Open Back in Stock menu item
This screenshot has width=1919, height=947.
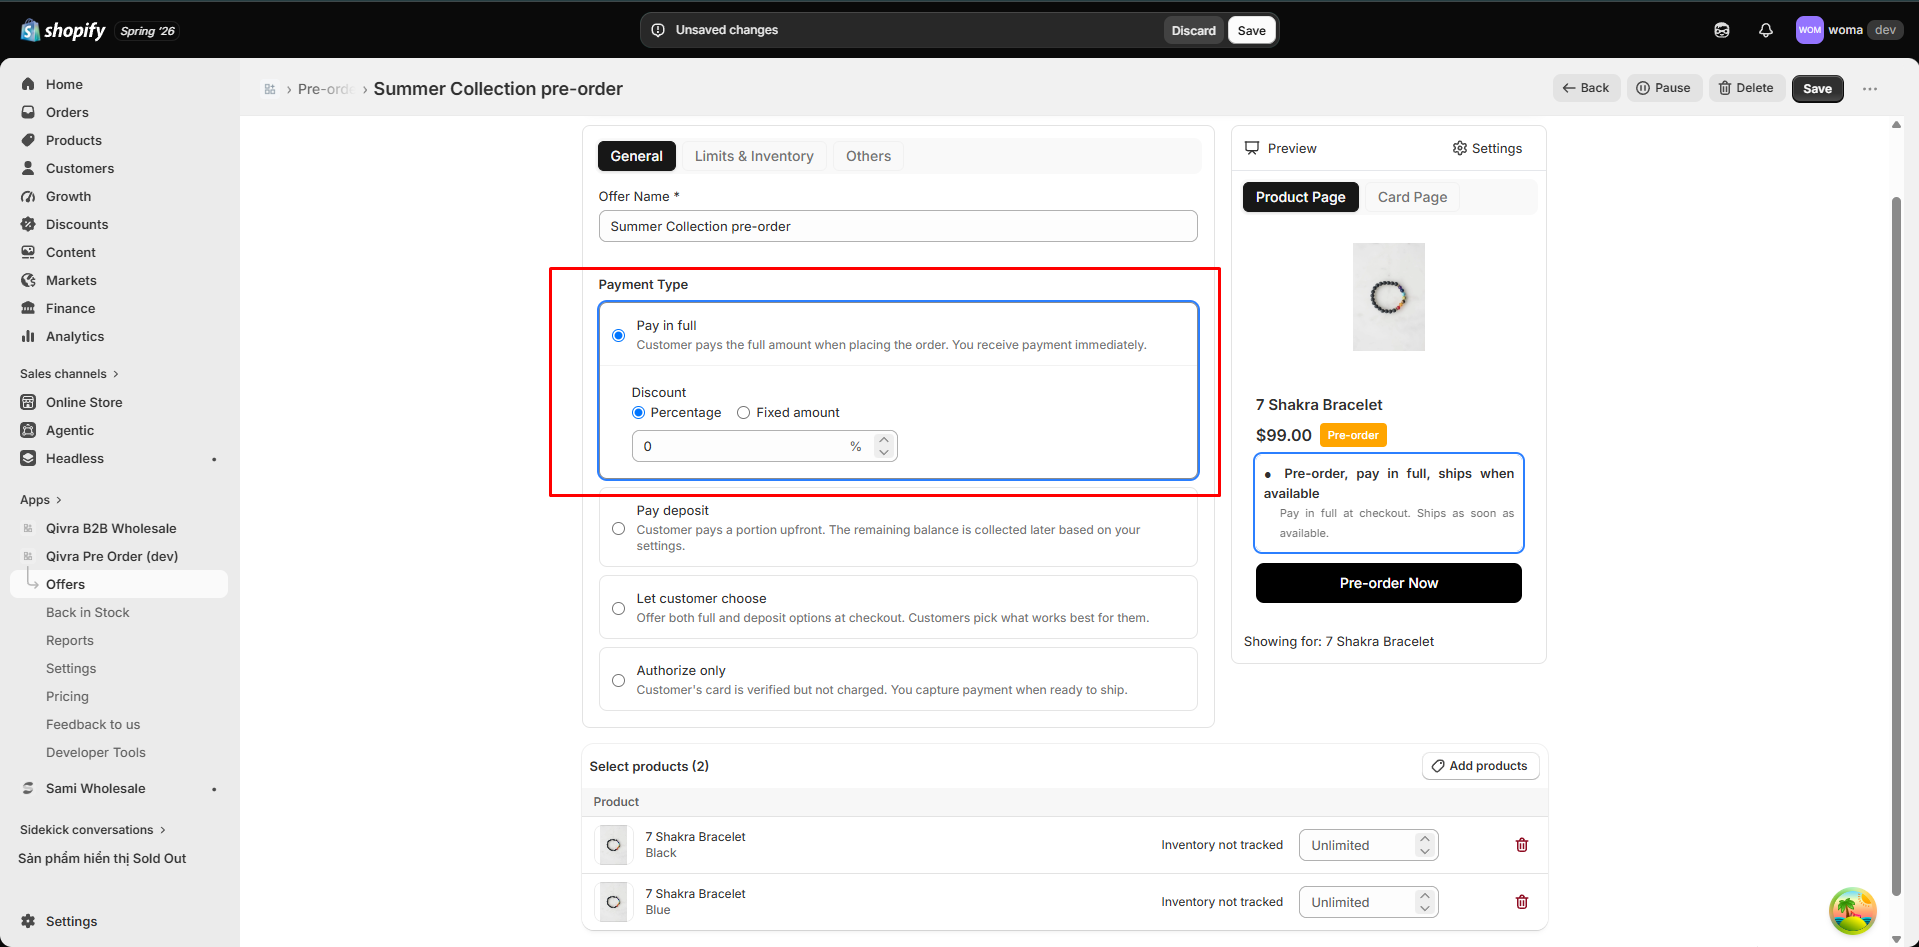88,612
